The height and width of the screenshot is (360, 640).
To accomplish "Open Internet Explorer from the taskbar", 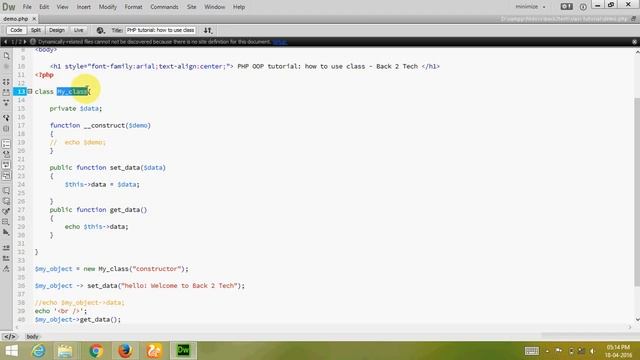I will click(39, 351).
